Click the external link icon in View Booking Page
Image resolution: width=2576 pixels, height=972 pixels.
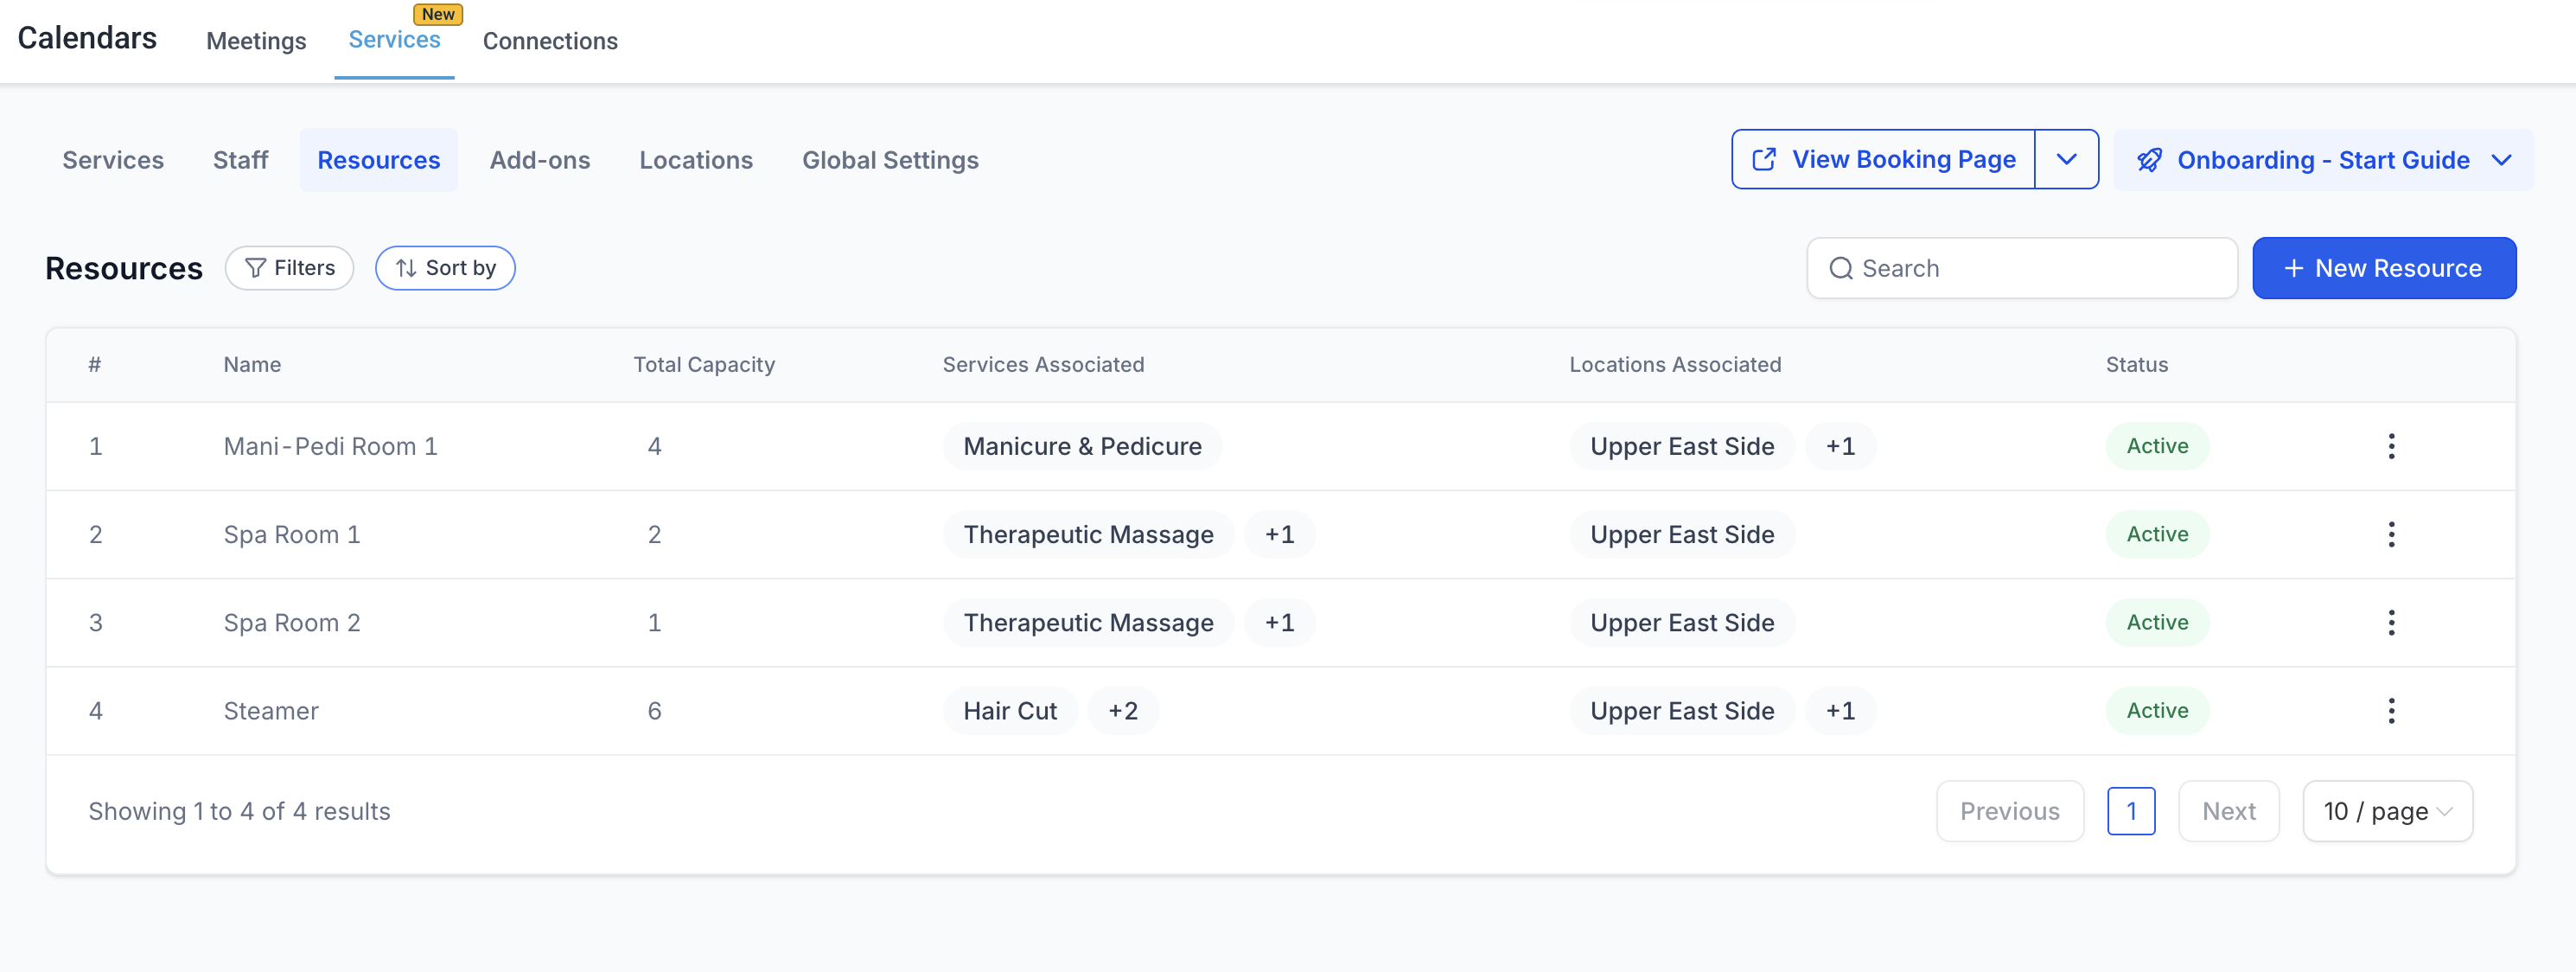pyautogui.click(x=1764, y=159)
